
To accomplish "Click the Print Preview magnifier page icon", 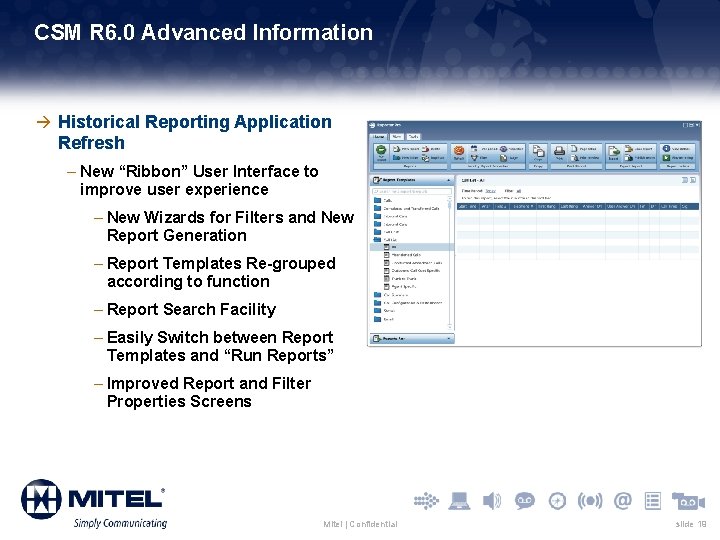I will pyautogui.click(x=574, y=158).
